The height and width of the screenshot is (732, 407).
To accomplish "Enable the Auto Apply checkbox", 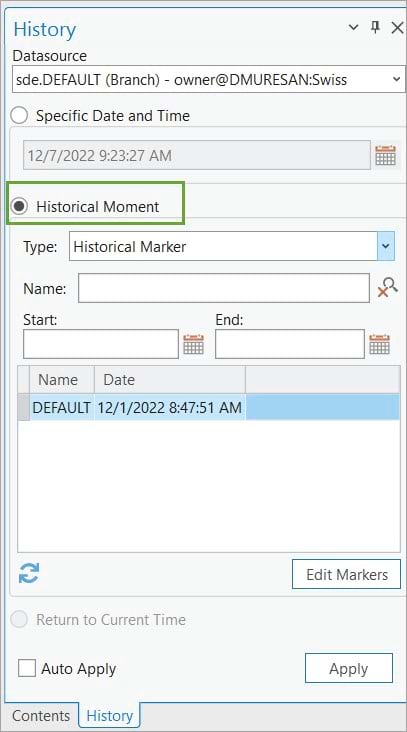I will 27,669.
